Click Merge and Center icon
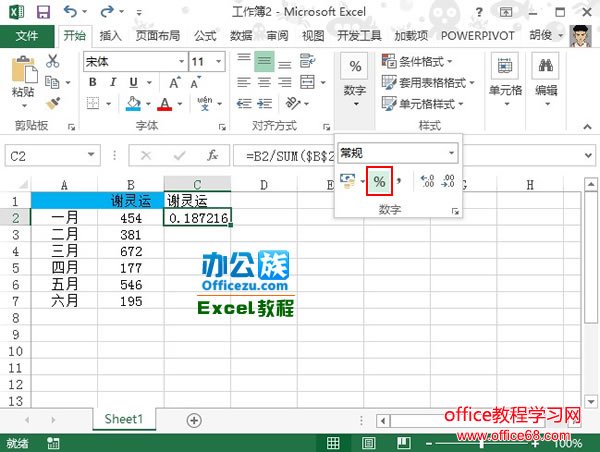 click(307, 82)
